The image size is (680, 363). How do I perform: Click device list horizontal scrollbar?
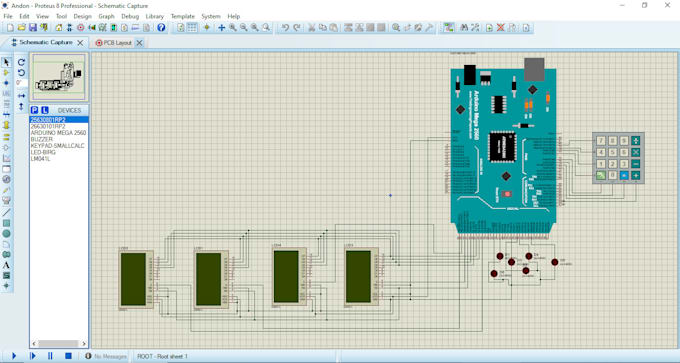59,343
